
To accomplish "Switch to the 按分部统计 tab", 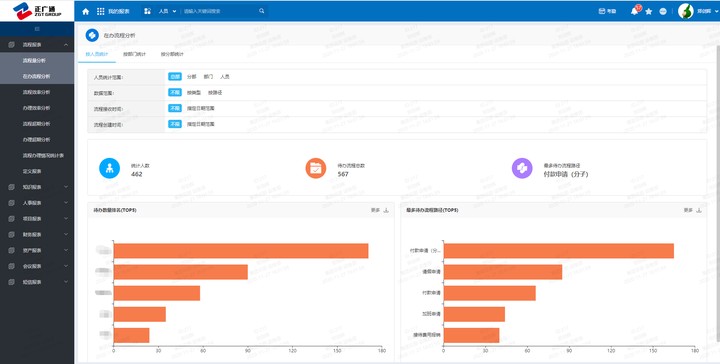I will 172,54.
